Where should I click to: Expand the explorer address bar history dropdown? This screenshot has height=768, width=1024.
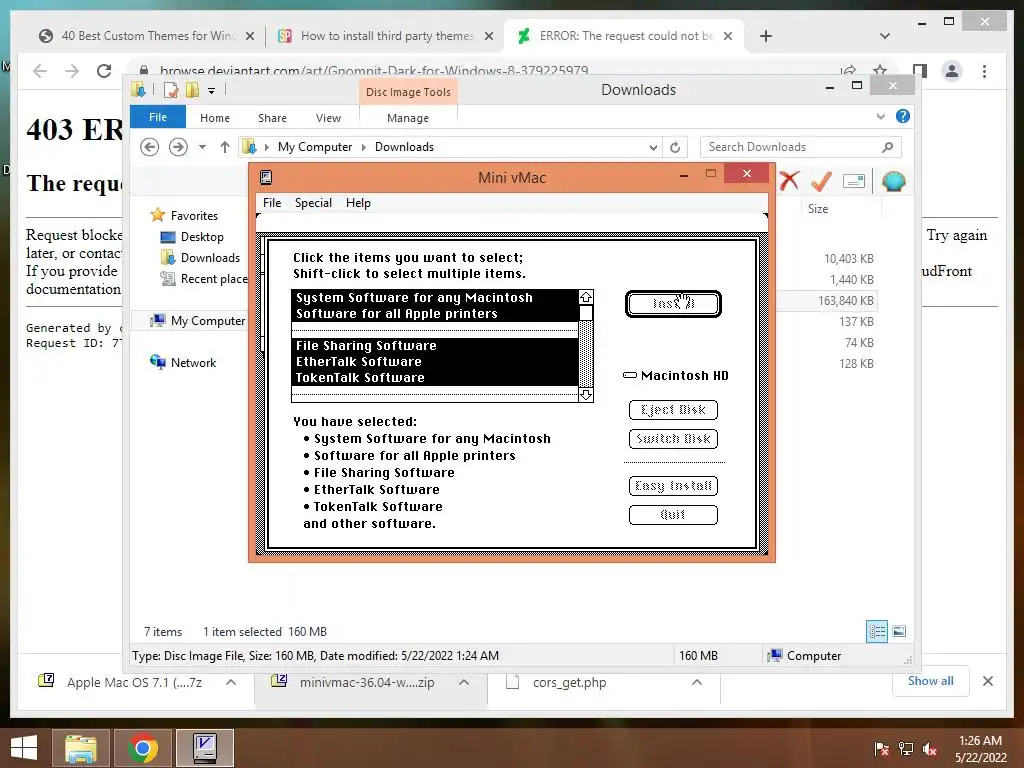pos(653,147)
